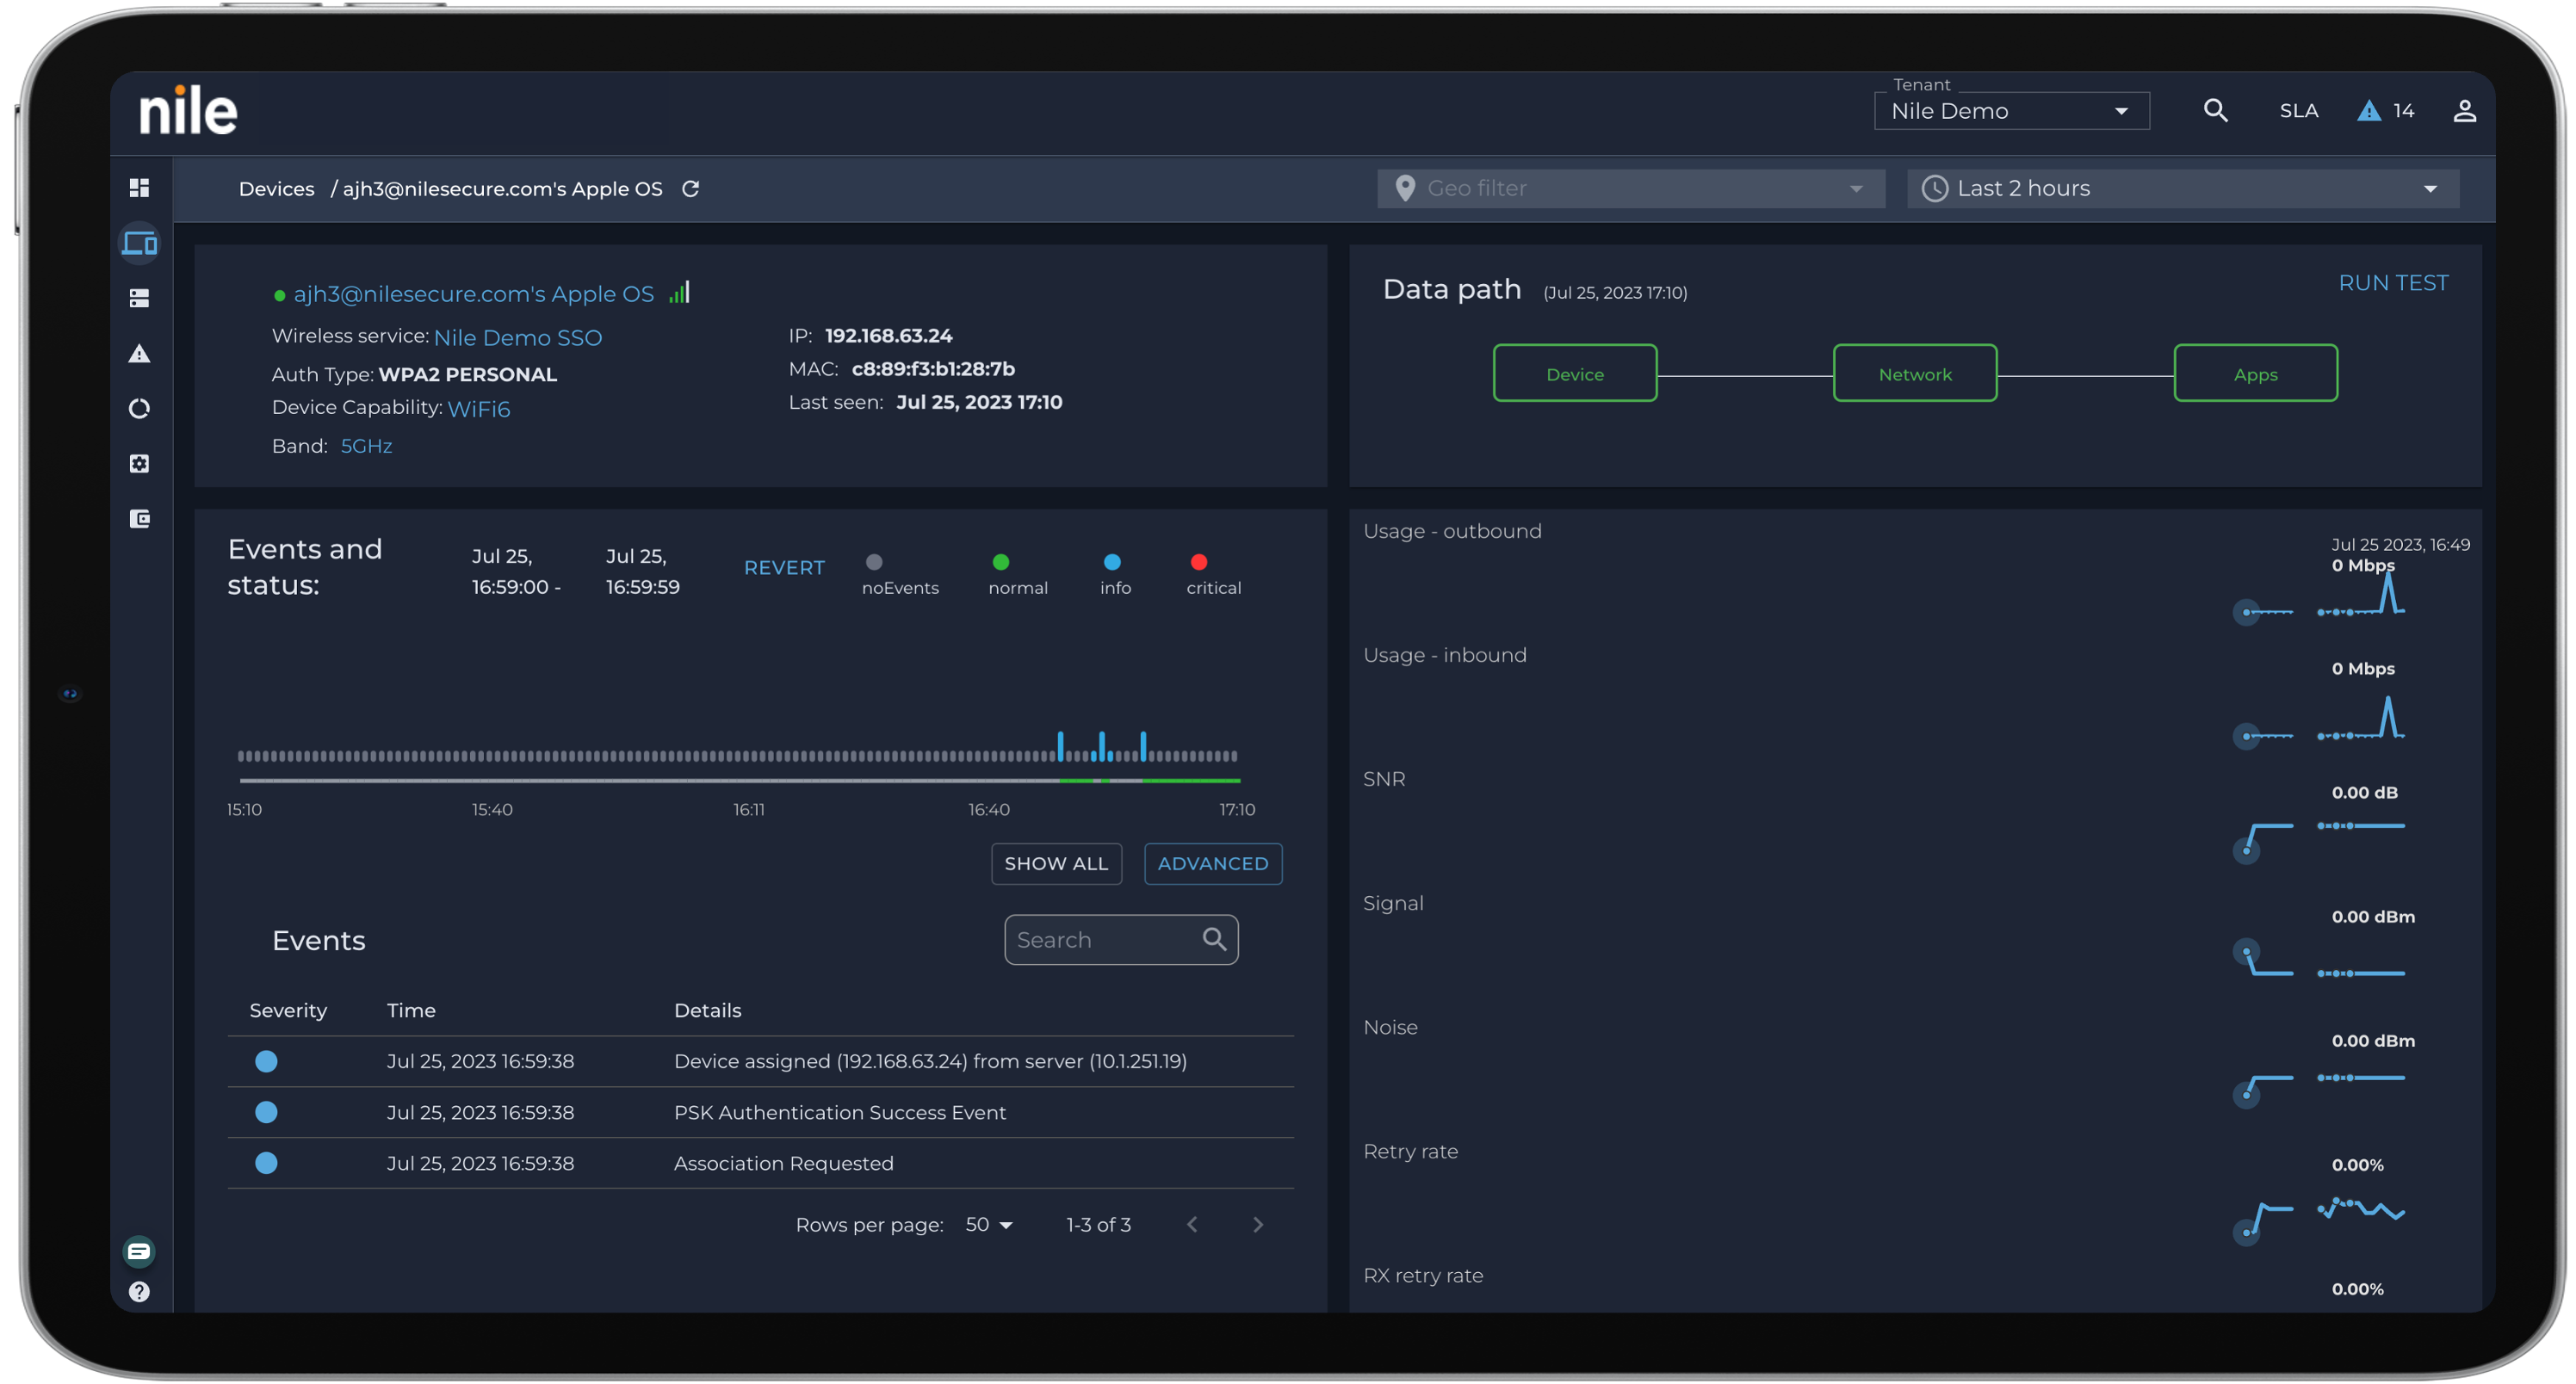This screenshot has height=1384, width=2576.
Task: Open the chat support bubble icon
Action: 139,1251
